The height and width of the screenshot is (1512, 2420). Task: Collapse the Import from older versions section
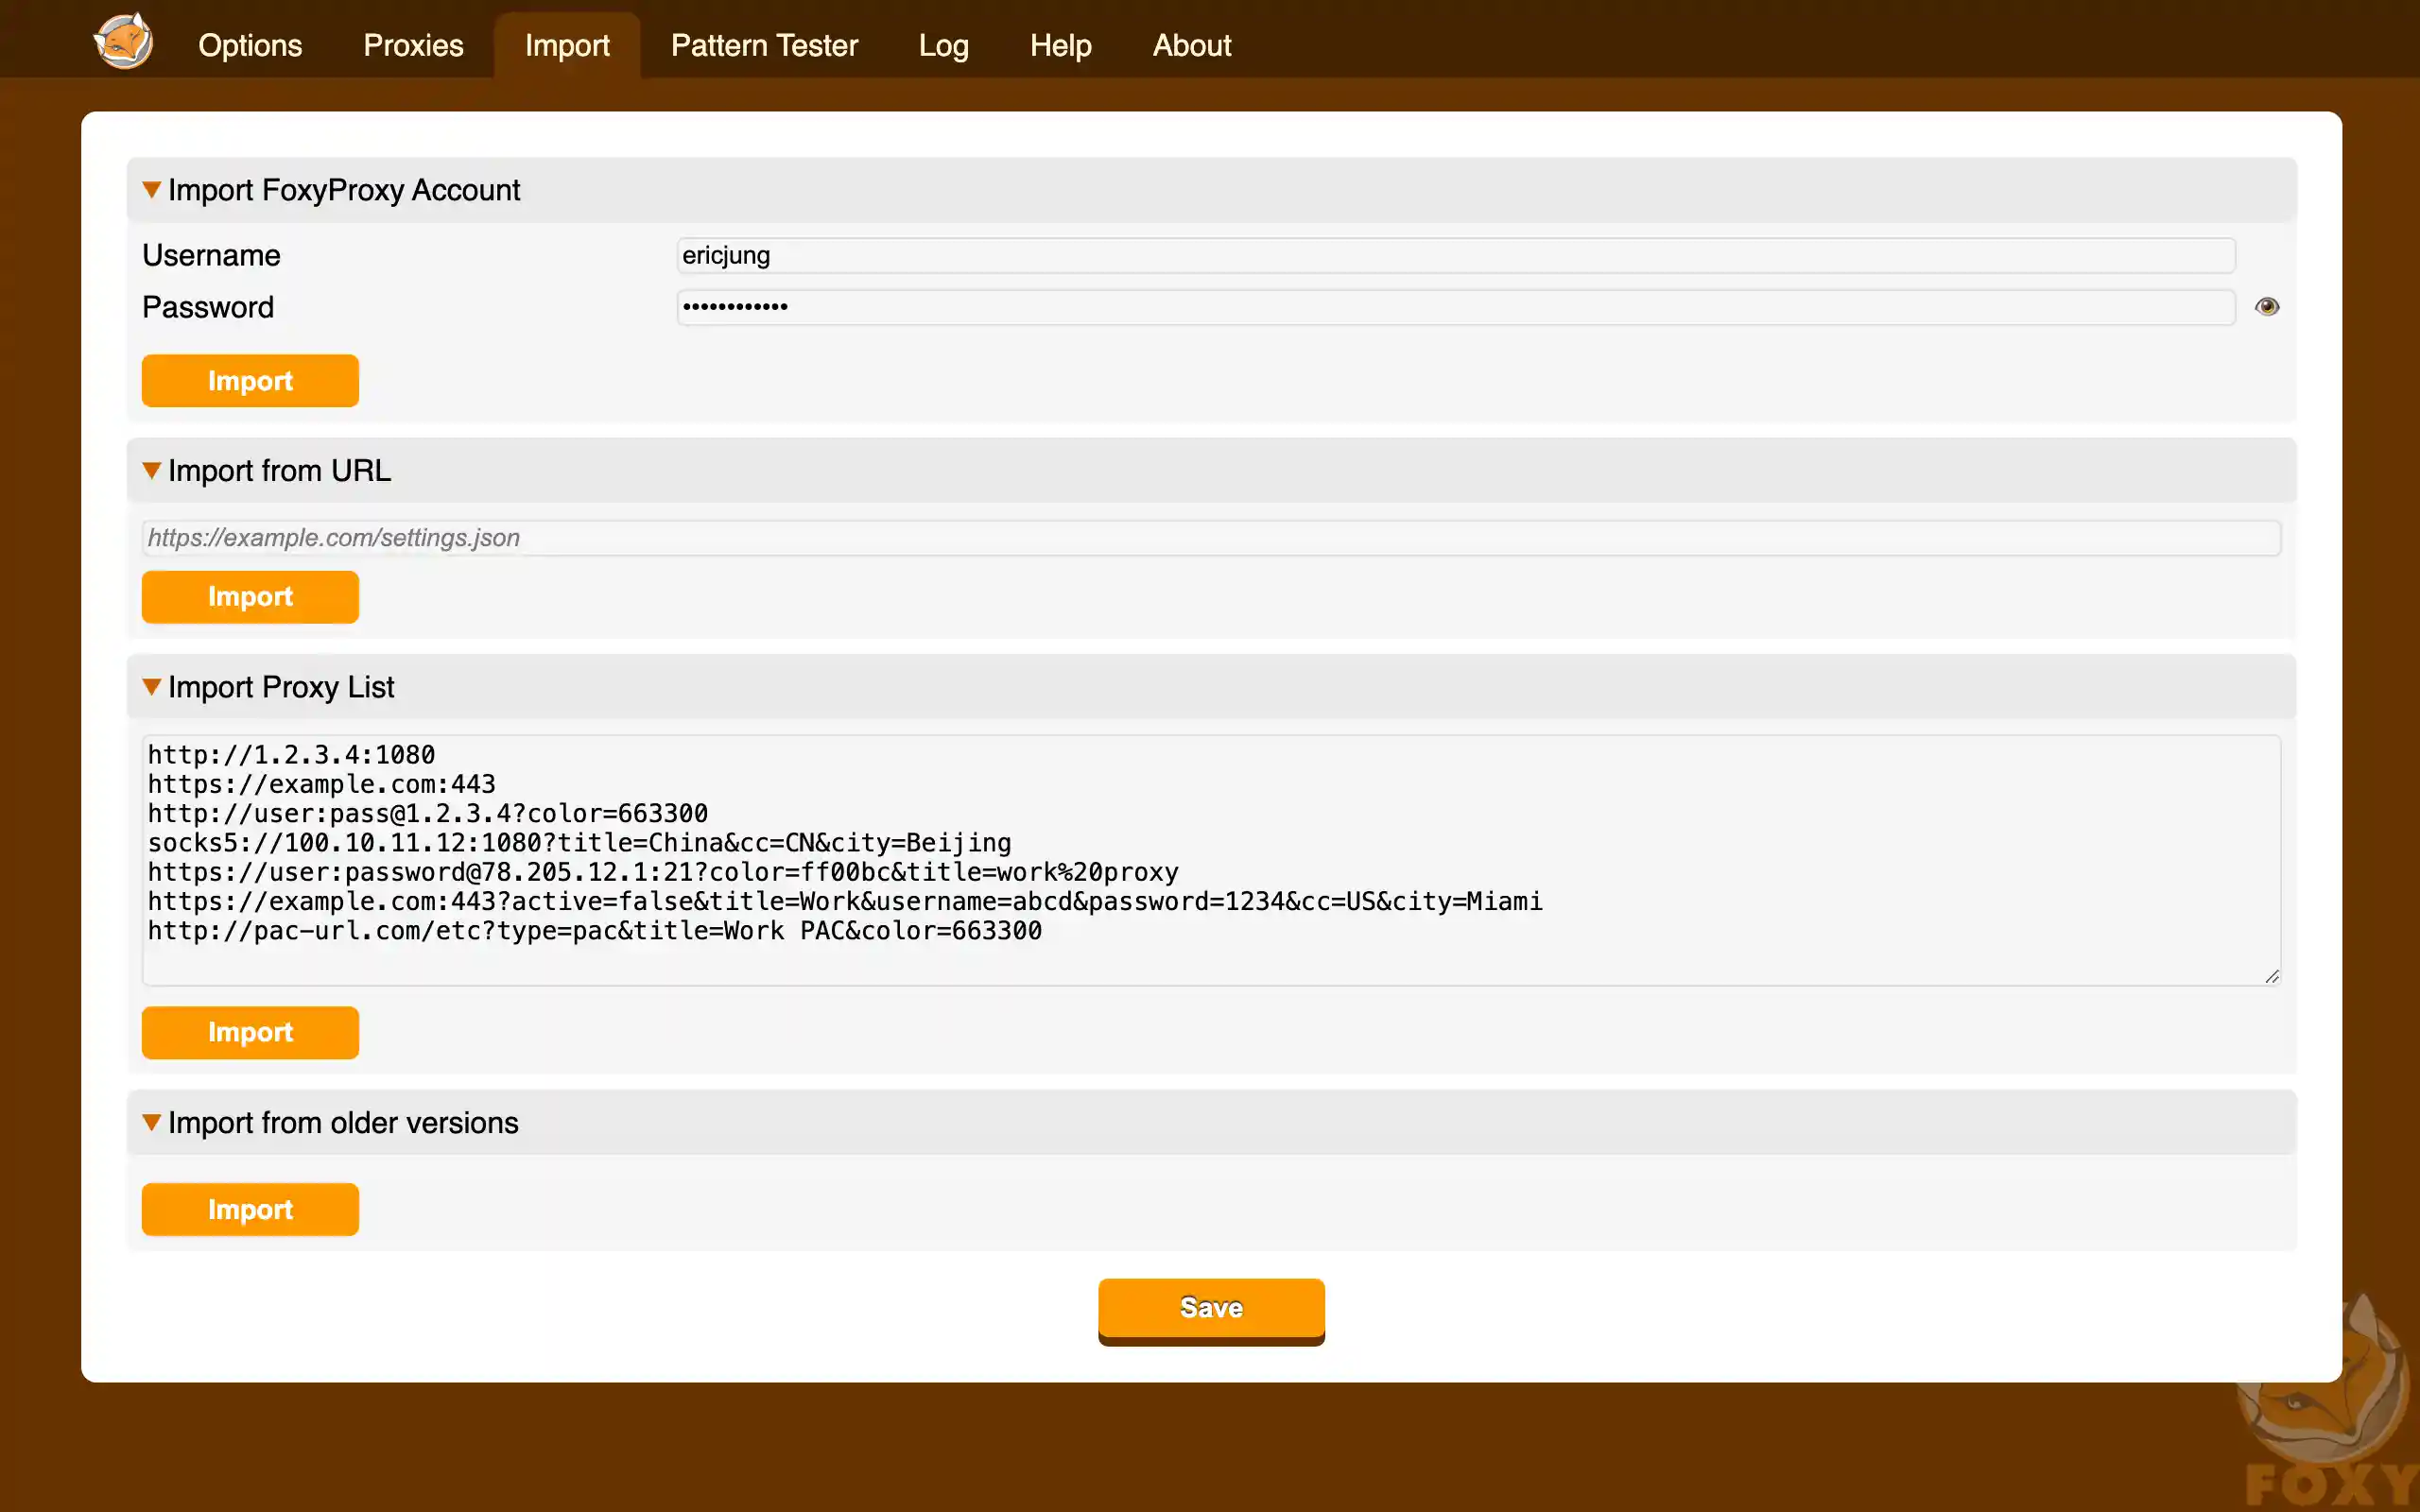click(152, 1122)
